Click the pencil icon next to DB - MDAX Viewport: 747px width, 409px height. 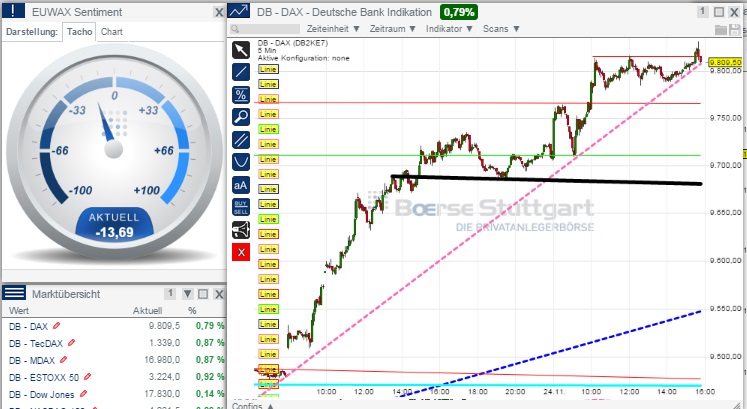(x=63, y=359)
